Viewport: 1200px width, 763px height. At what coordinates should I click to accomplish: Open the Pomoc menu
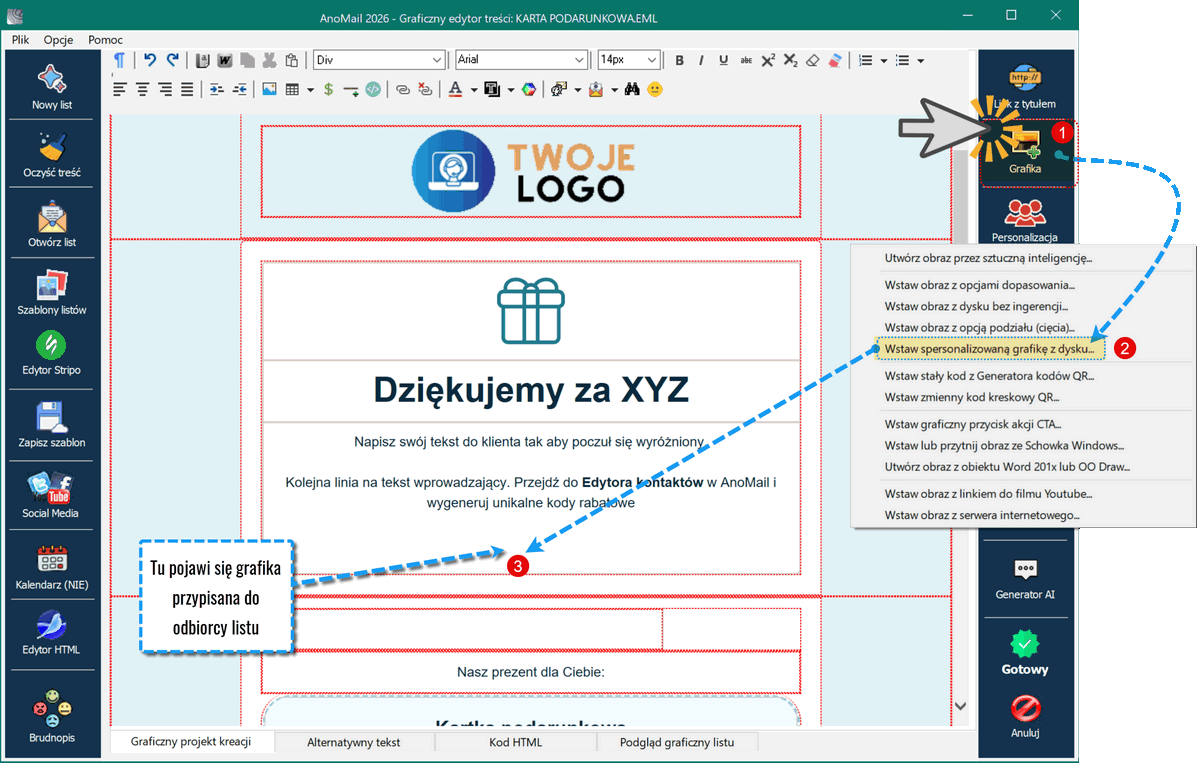coord(105,39)
